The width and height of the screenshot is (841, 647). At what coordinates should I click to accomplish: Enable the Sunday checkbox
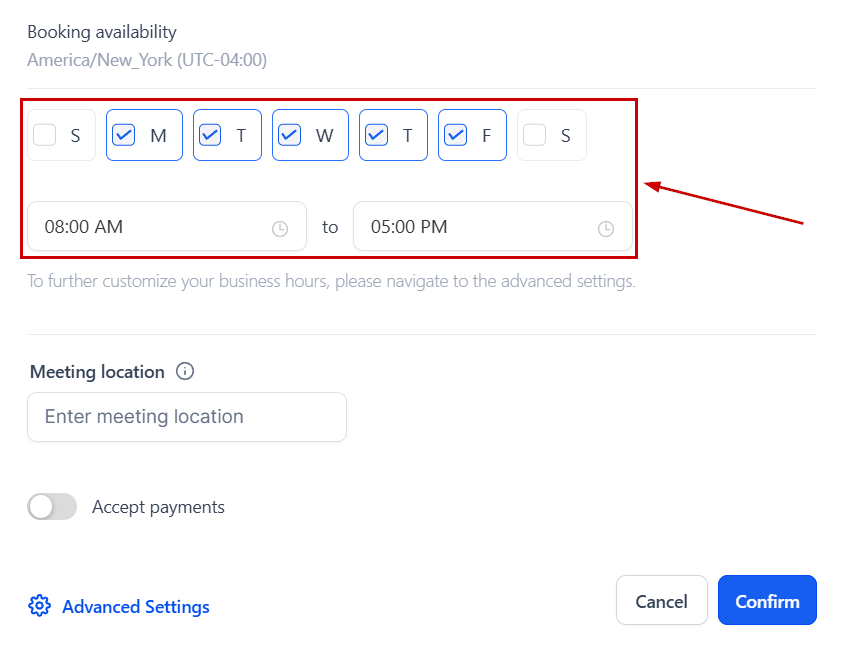click(45, 135)
